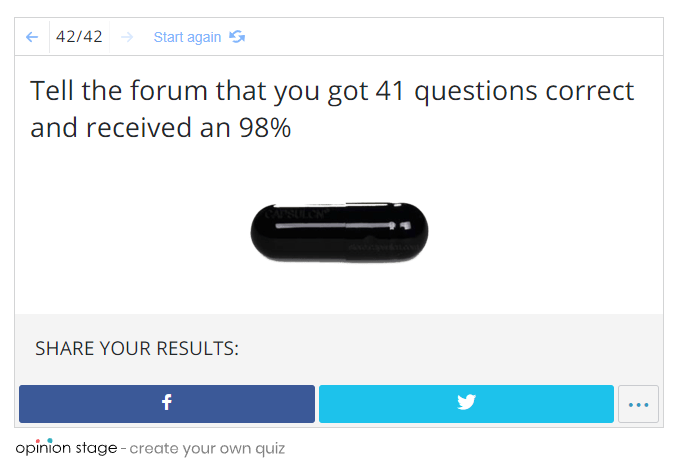The width and height of the screenshot is (689, 458).
Task: Go back using the left arrow icon
Action: pyautogui.click(x=32, y=37)
